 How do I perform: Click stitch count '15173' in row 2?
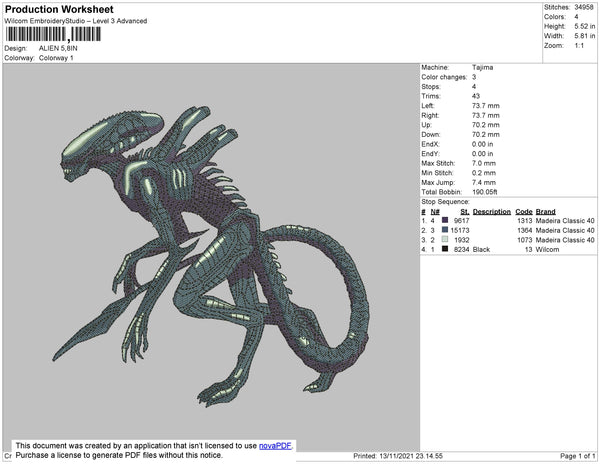pyautogui.click(x=460, y=230)
